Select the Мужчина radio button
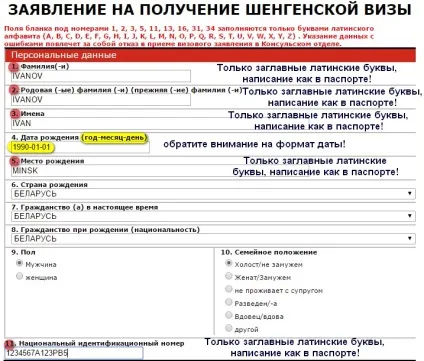 tap(19, 263)
